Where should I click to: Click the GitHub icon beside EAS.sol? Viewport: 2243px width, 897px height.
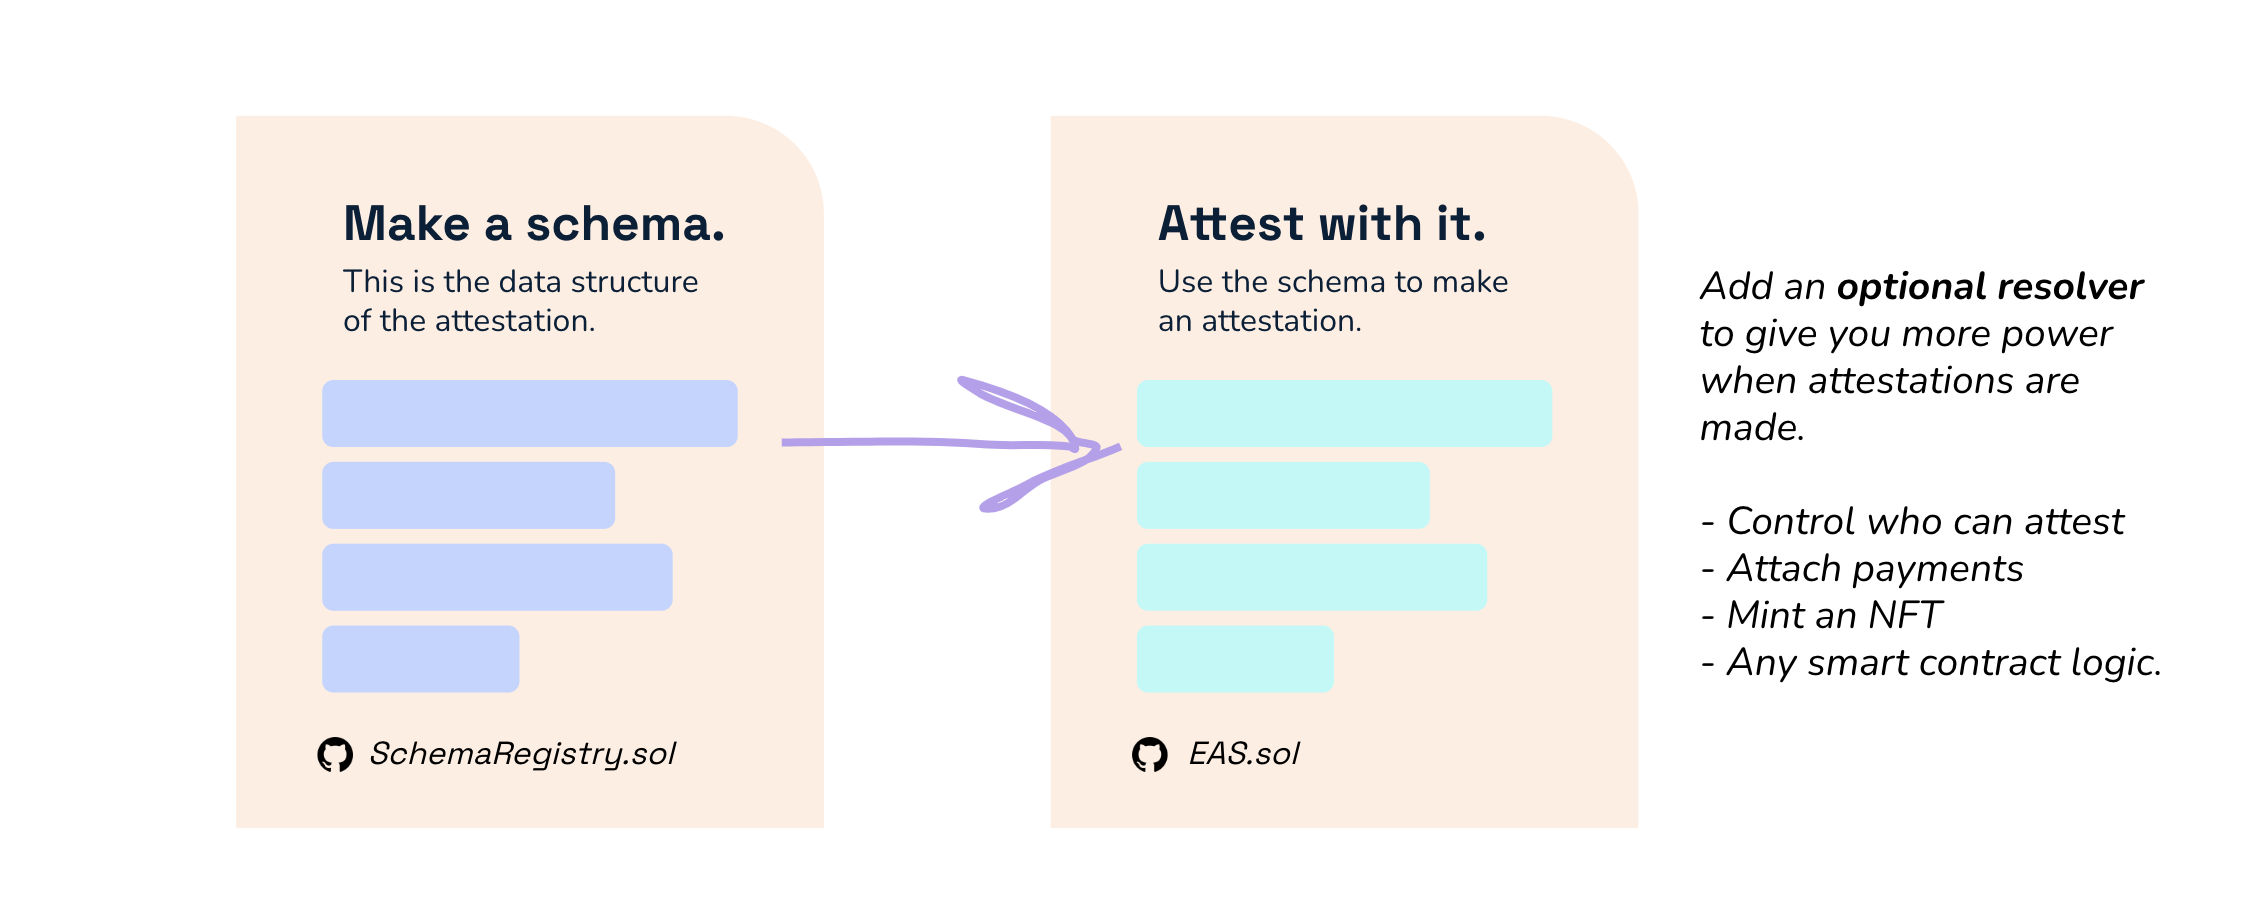click(x=1149, y=755)
